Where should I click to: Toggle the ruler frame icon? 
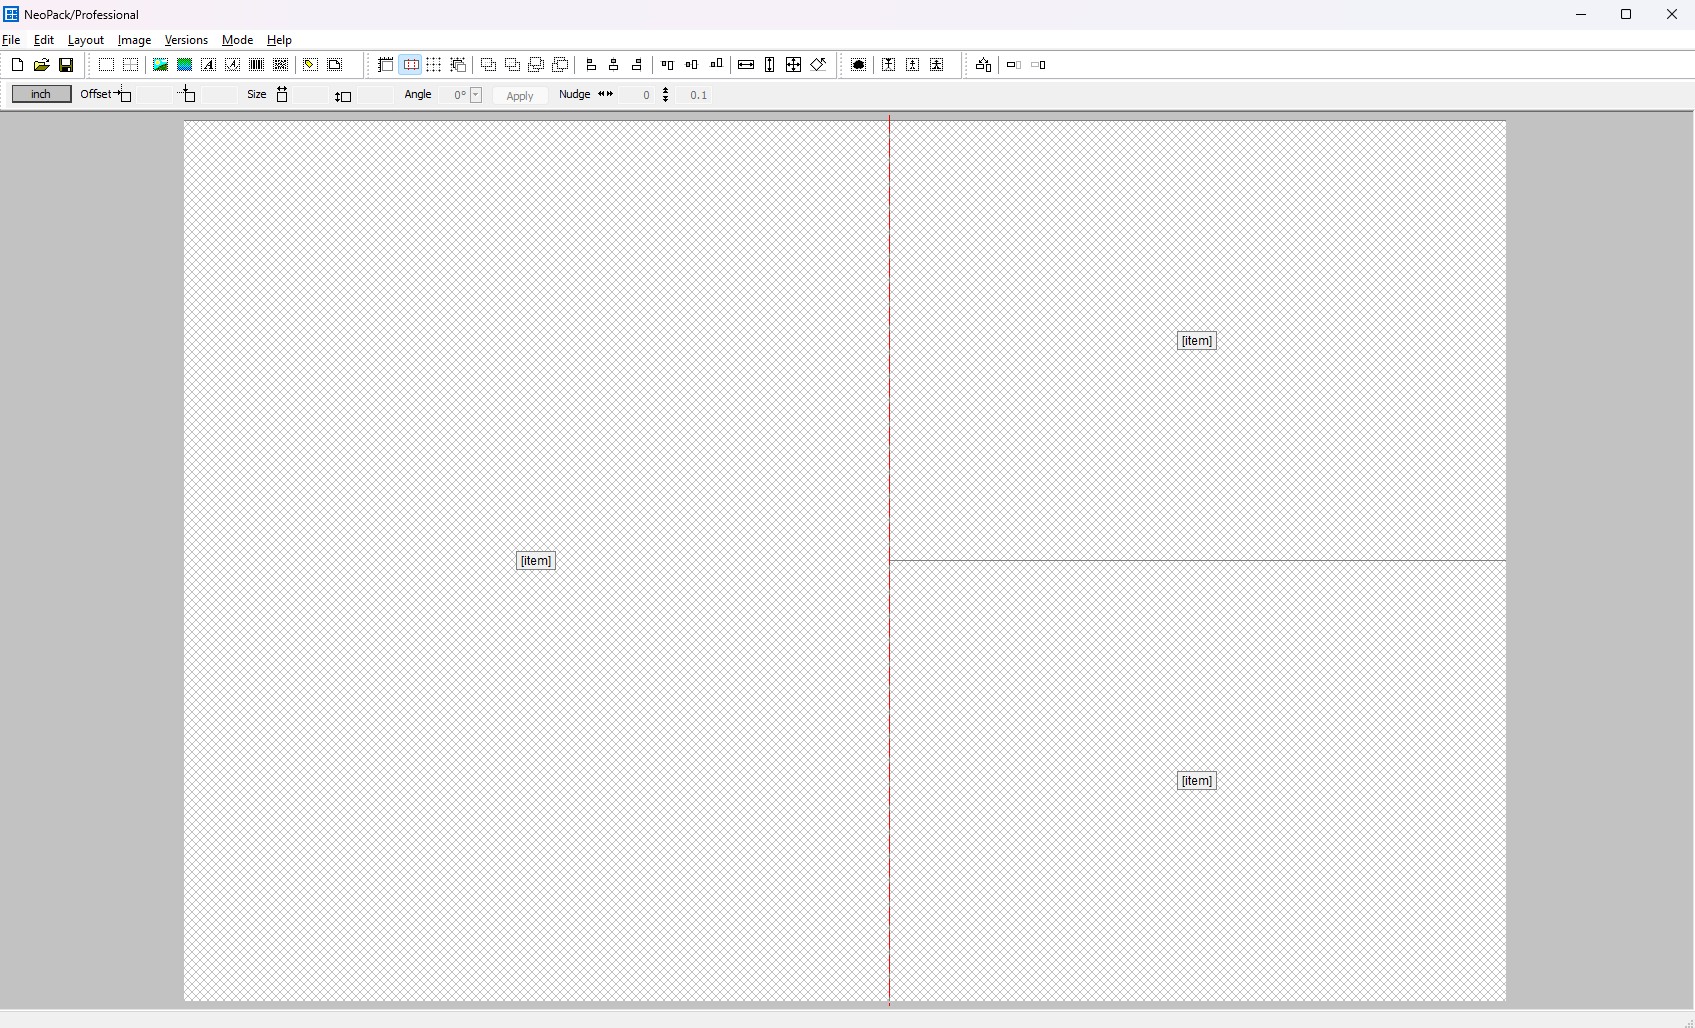coord(385,65)
